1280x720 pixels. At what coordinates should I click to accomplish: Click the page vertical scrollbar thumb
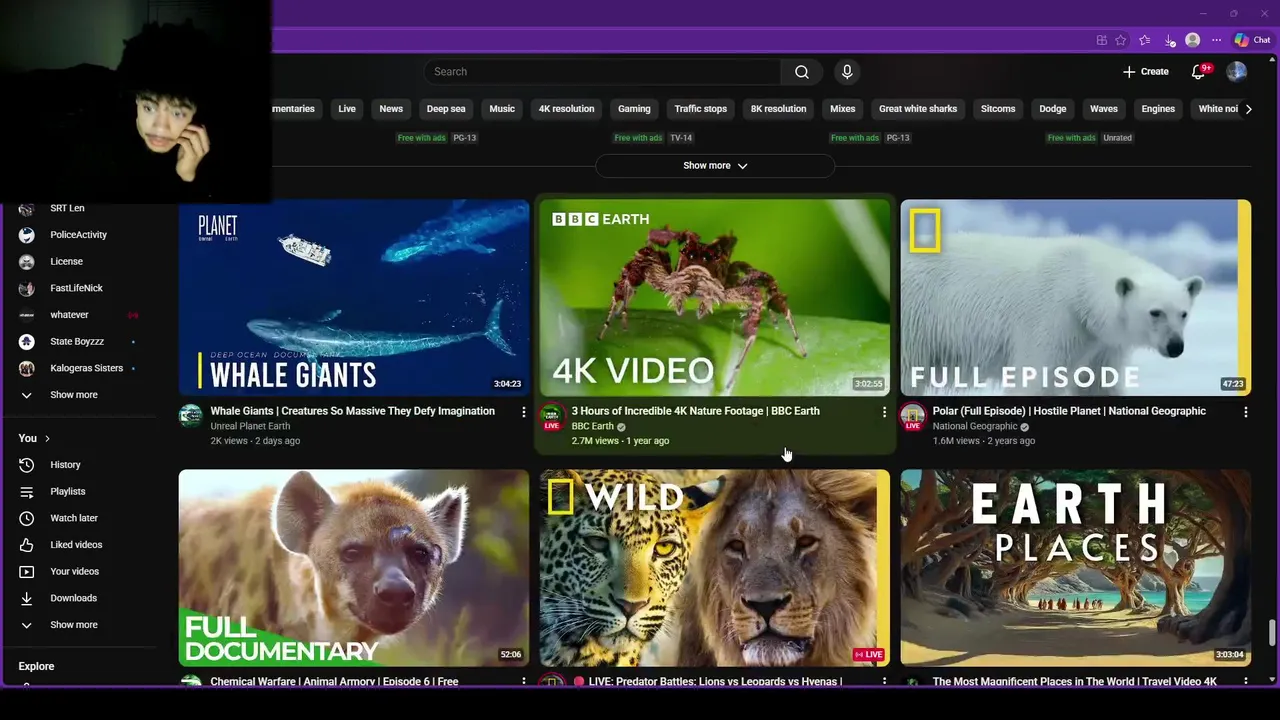point(1272,633)
